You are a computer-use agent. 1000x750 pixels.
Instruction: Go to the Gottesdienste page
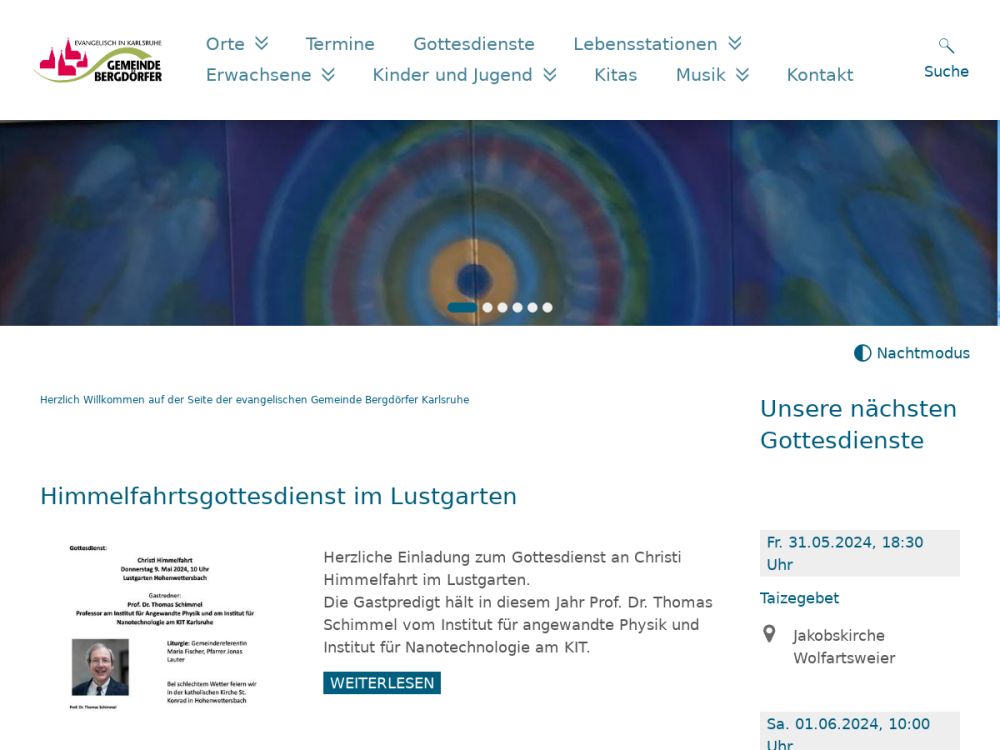pos(474,44)
